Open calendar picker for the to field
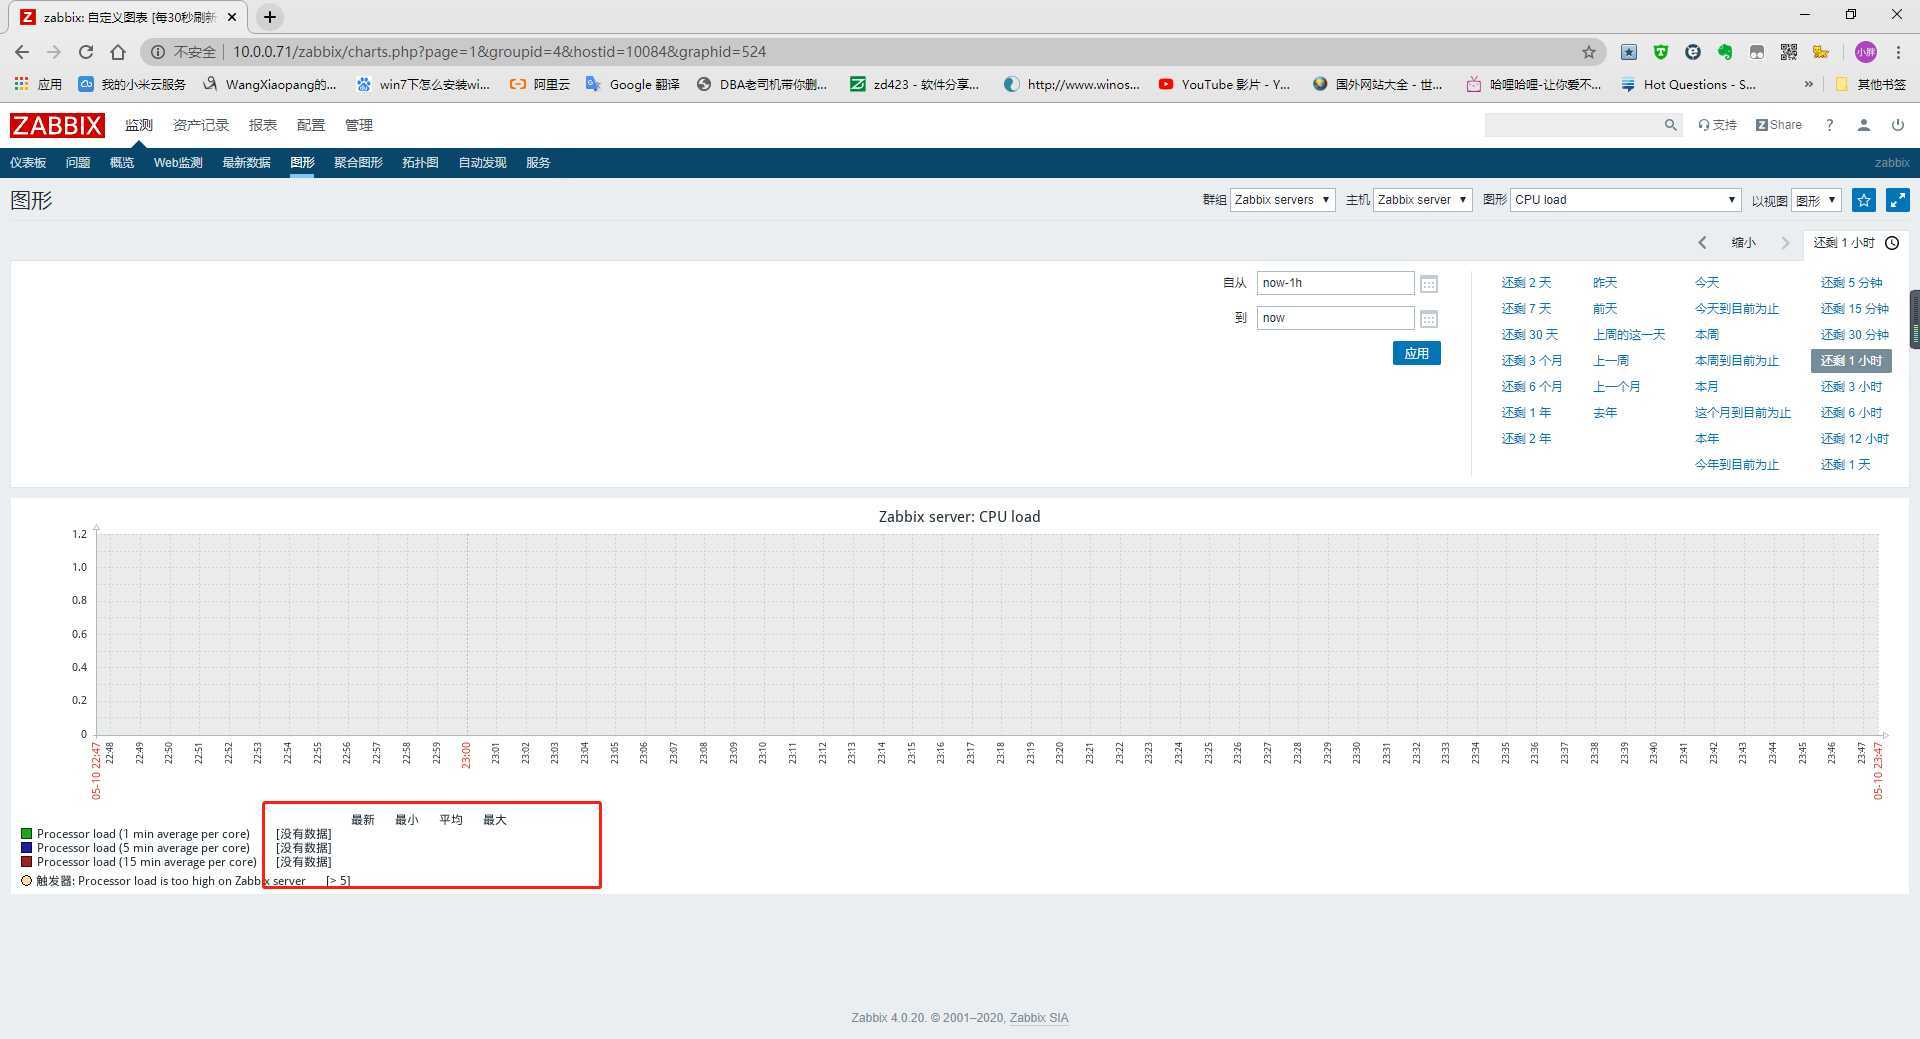The width and height of the screenshot is (1920, 1039). pos(1429,319)
